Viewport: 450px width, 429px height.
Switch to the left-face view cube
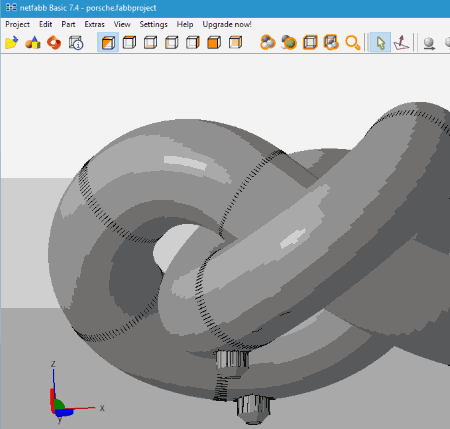coord(172,42)
